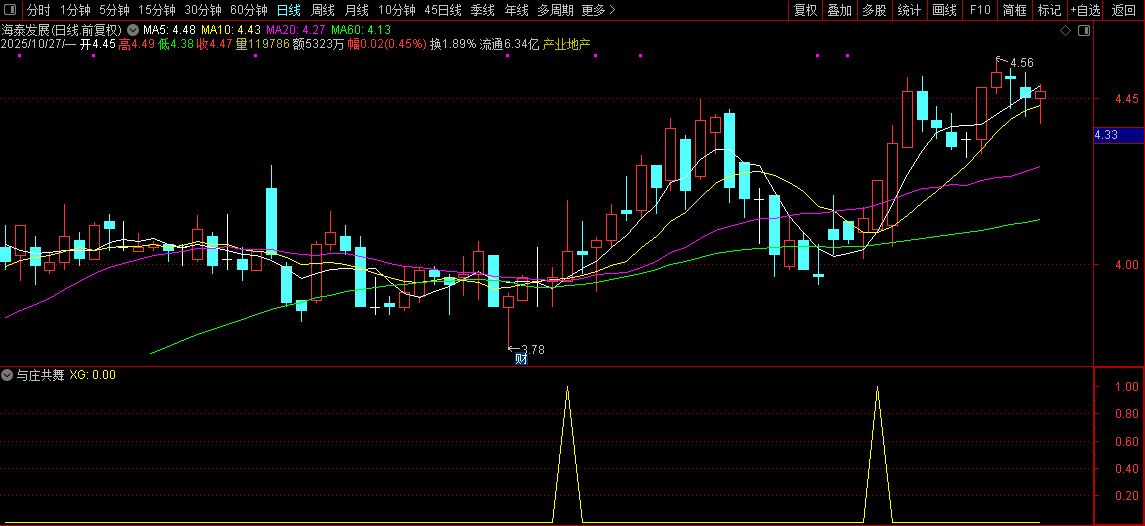Viewport: 1145px width, 526px height.
Task: Expand the MA indicator dropdown arrow
Action: (x=133, y=31)
